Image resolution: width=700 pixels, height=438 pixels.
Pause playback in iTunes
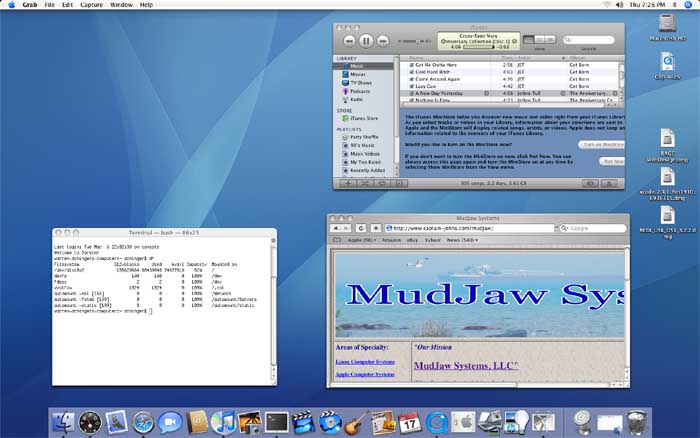tap(367, 41)
